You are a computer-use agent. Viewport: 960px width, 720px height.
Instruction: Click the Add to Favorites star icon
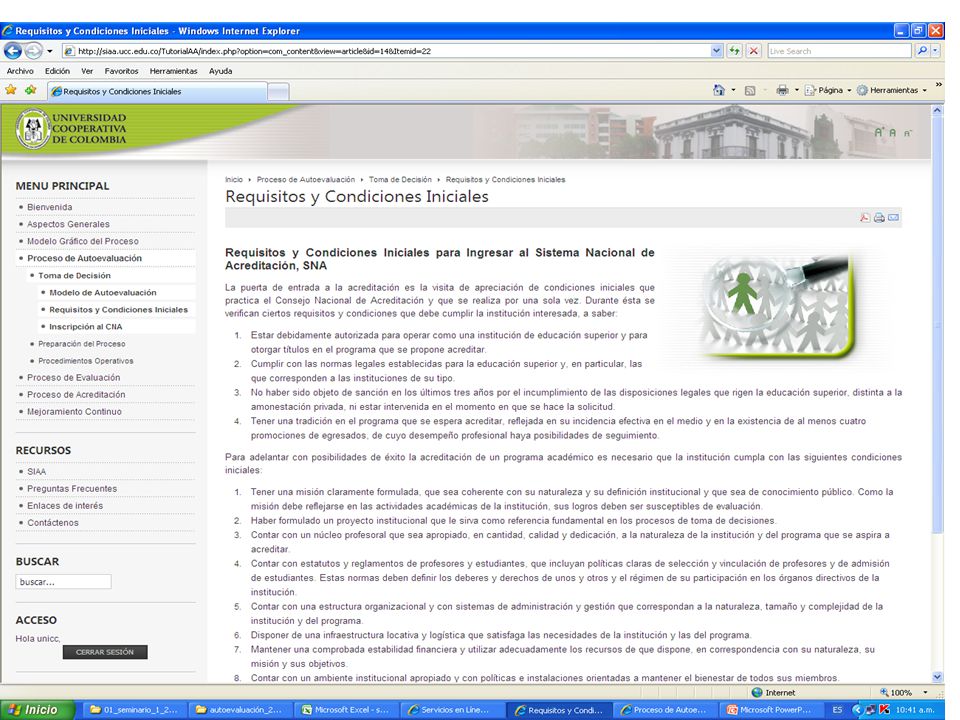31,90
